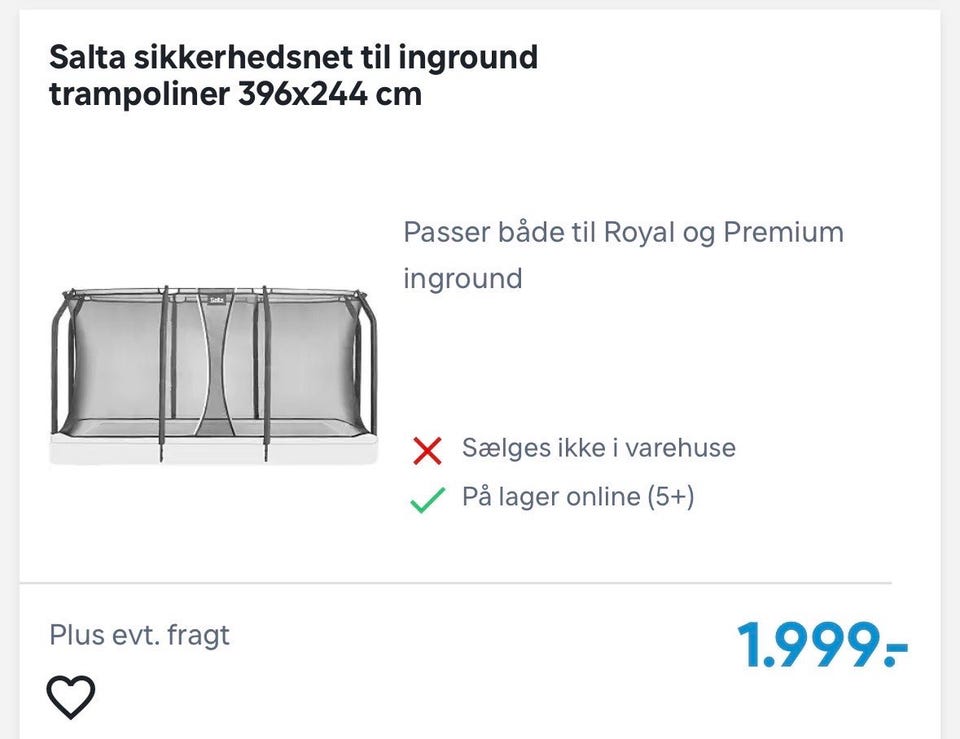This screenshot has width=960, height=739.
Task: Click the green checkmark stock icon
Action: (427, 499)
